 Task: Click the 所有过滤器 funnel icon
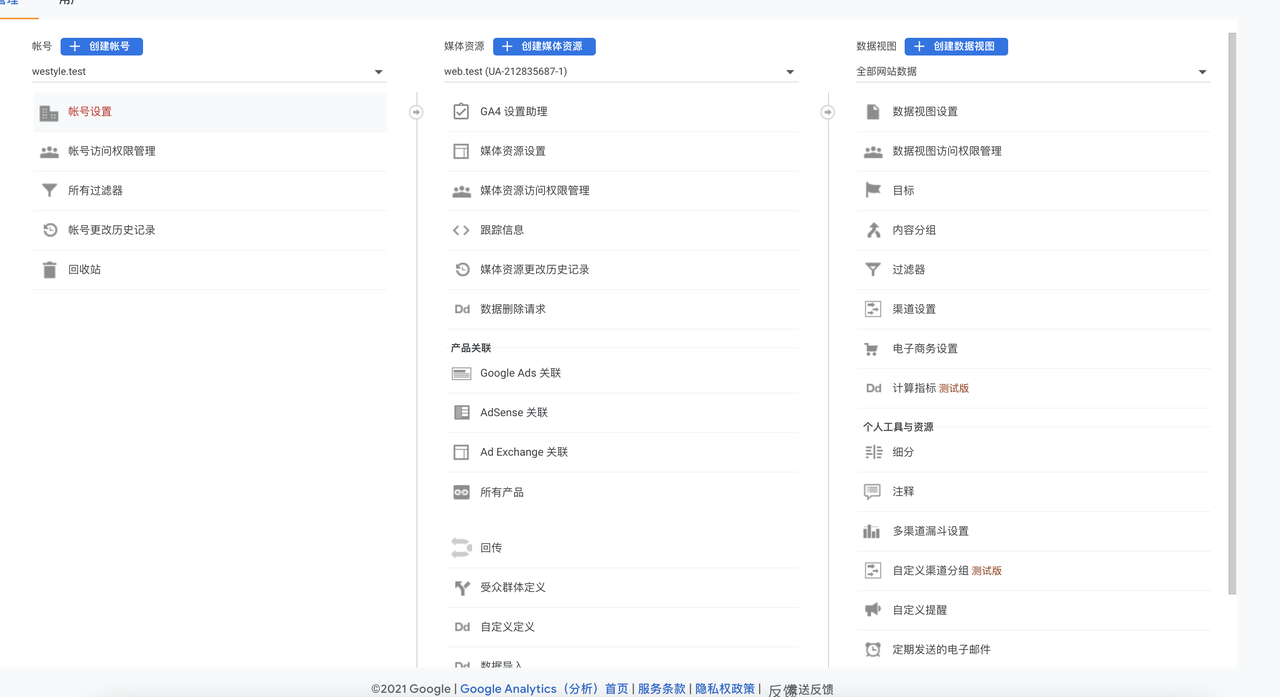point(49,191)
